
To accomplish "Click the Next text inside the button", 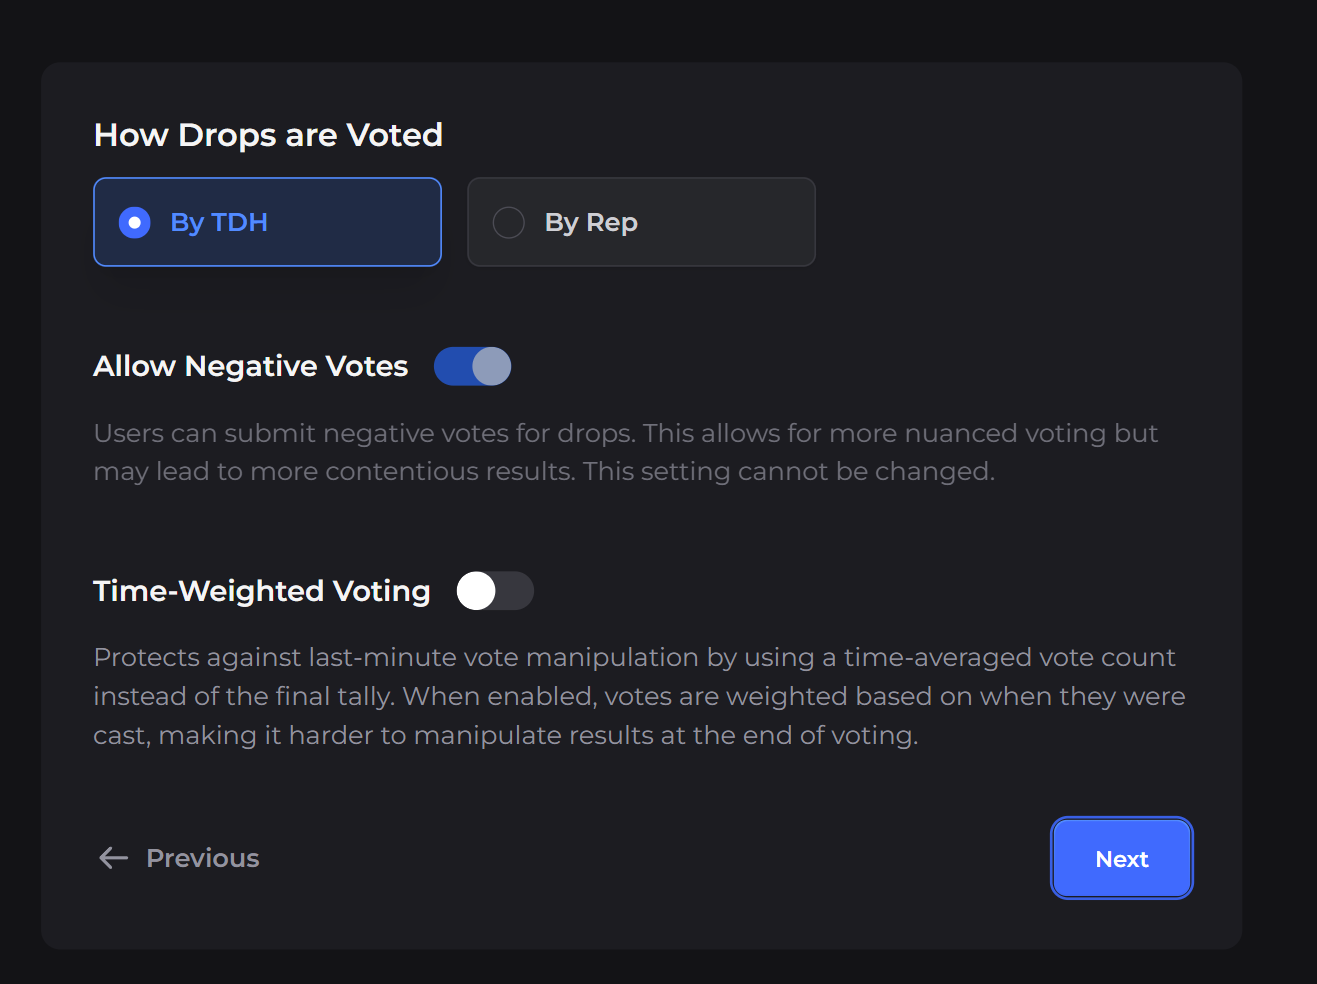I will click(x=1121, y=859).
